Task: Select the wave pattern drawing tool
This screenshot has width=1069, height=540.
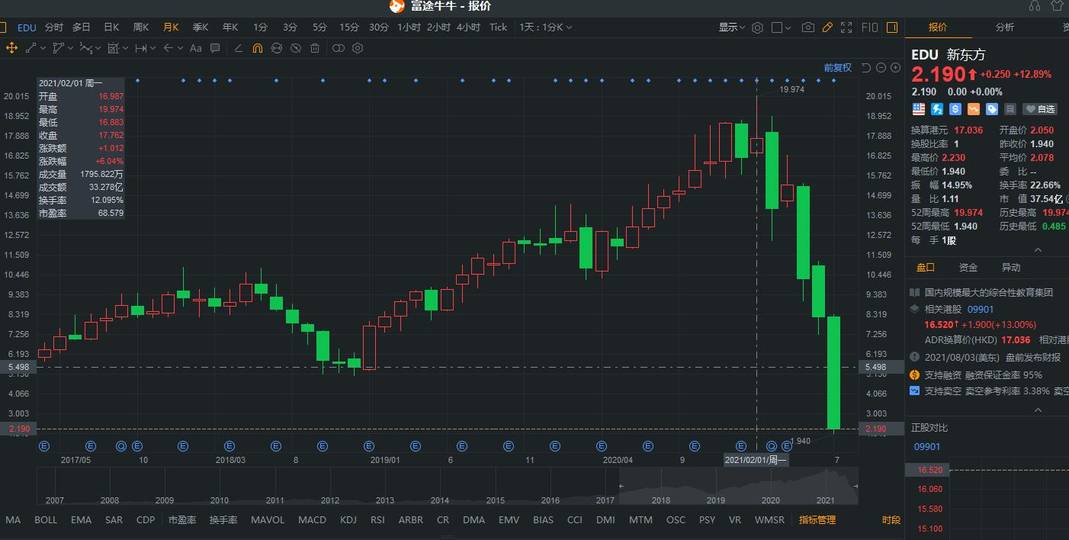Action: click(x=86, y=48)
